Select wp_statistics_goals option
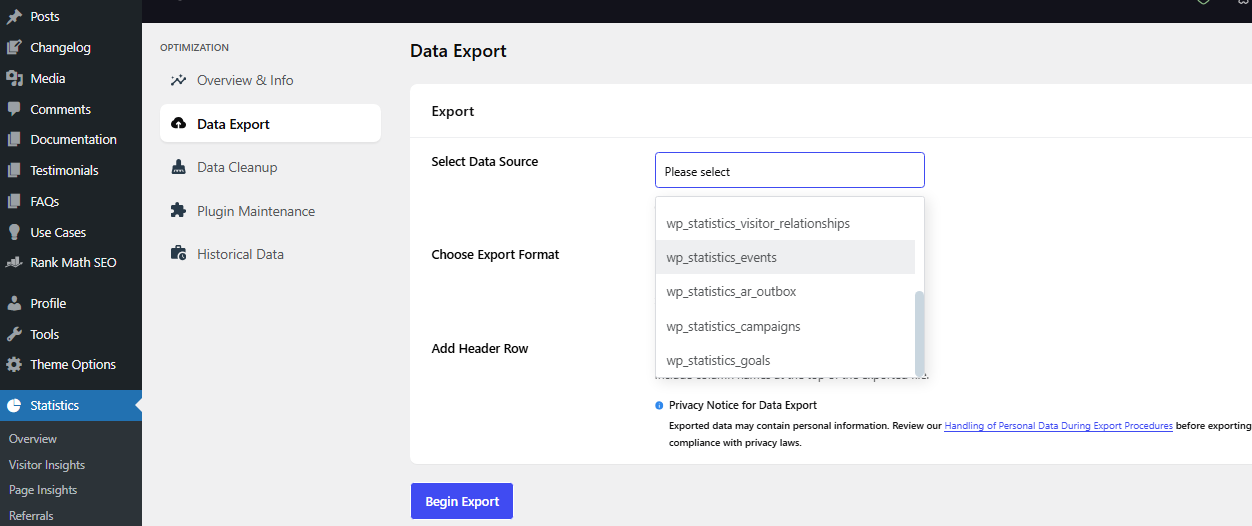This screenshot has width=1252, height=526. [x=718, y=361]
